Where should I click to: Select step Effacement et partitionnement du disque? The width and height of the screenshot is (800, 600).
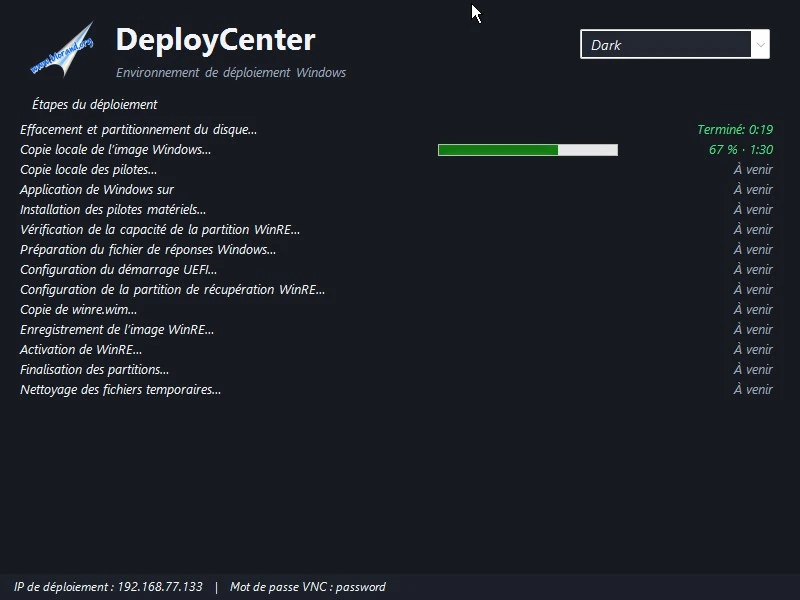(138, 130)
